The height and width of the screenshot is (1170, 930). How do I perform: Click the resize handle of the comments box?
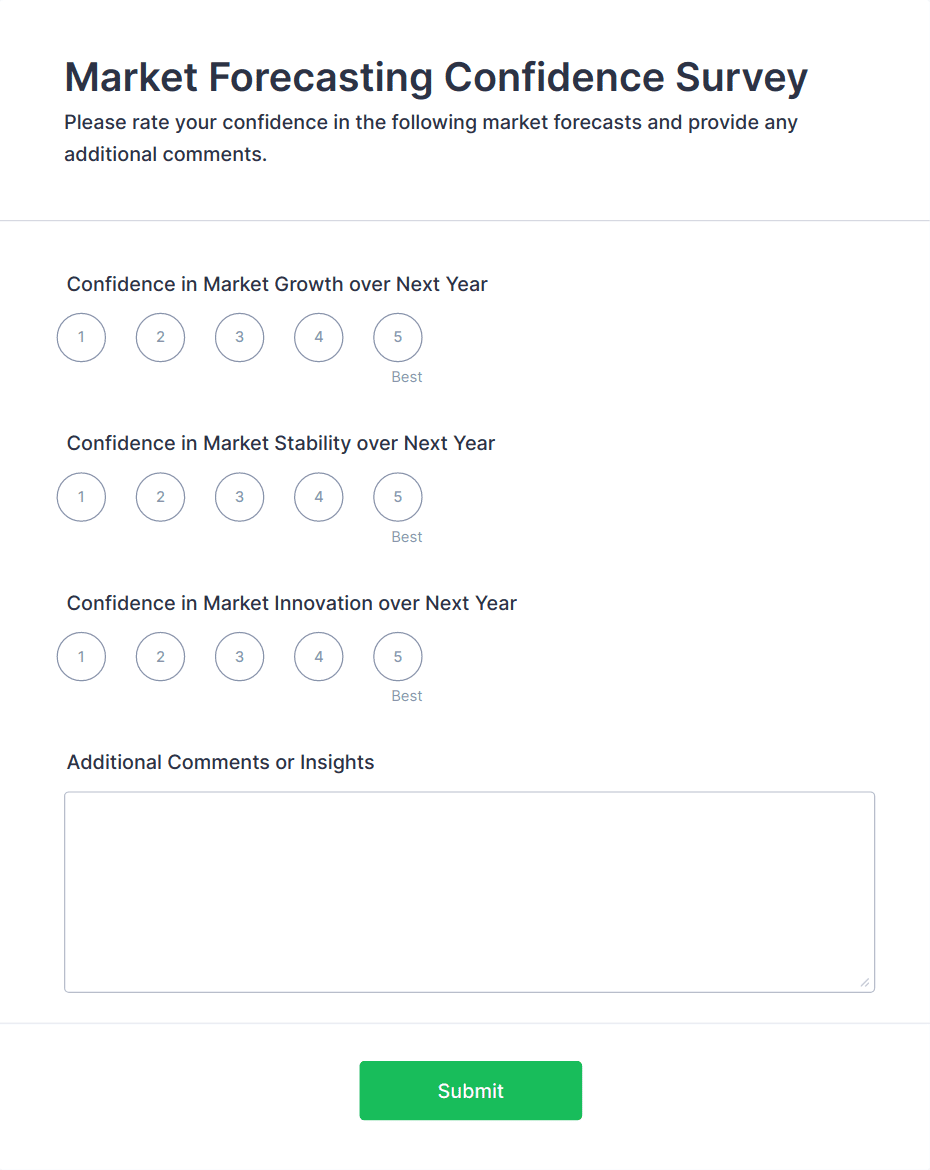tap(866, 982)
